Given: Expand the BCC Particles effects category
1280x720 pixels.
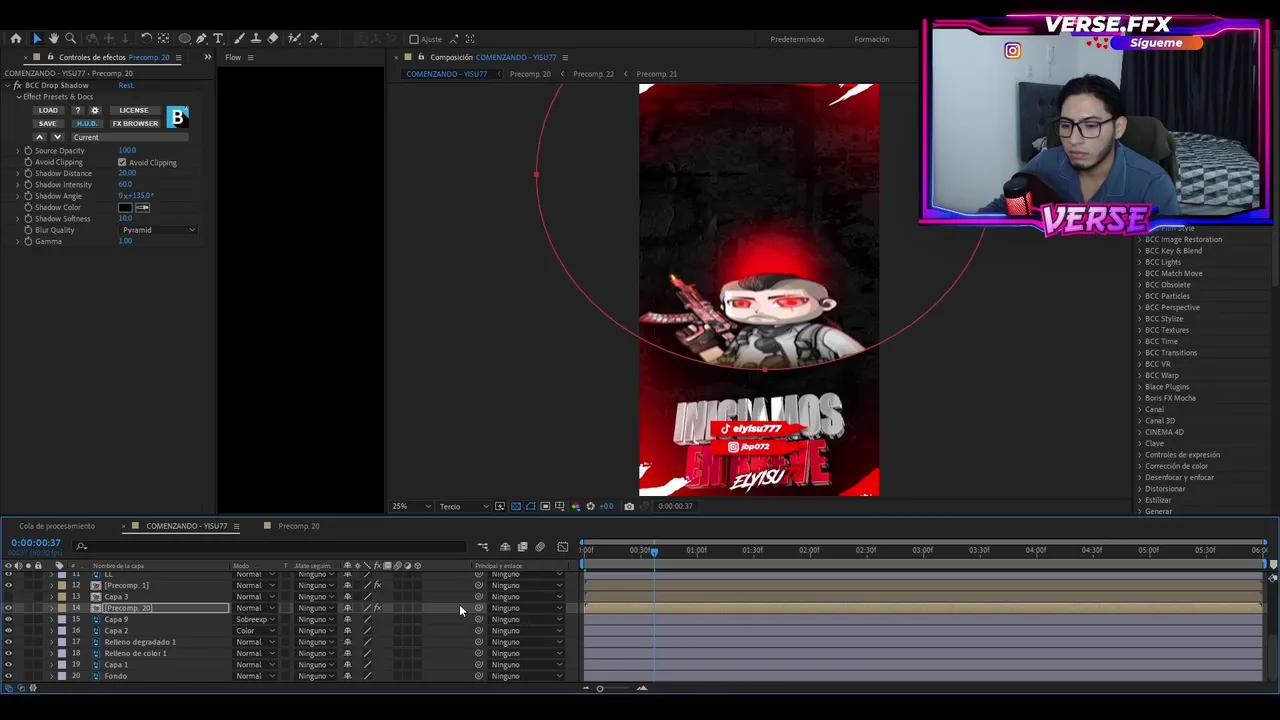Looking at the screenshot, I should point(1139,296).
